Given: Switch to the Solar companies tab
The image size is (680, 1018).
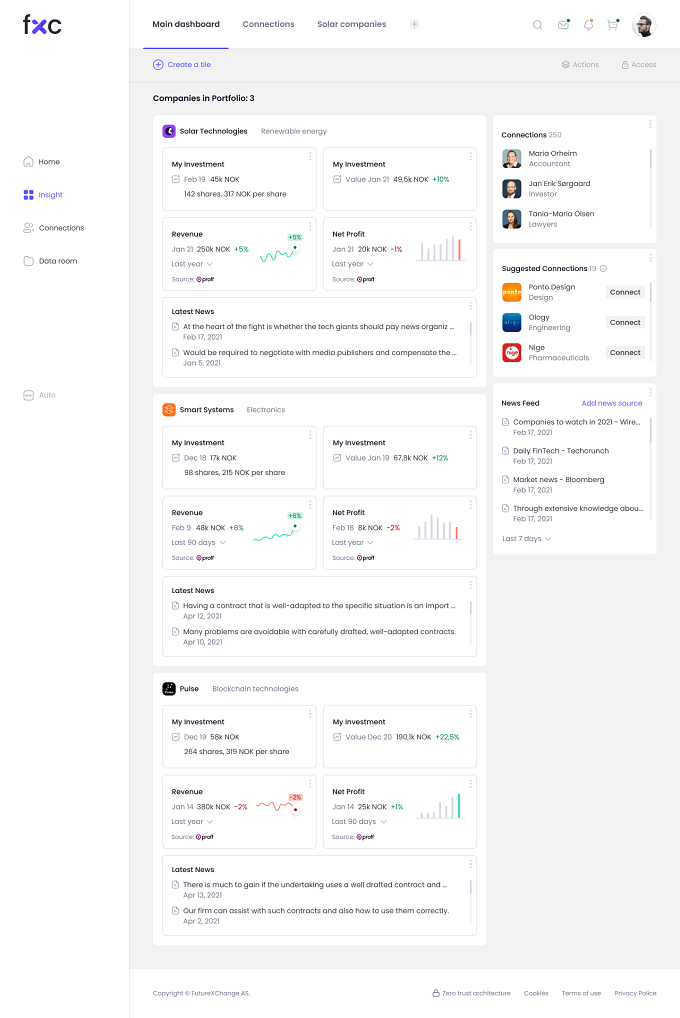Looking at the screenshot, I should pyautogui.click(x=351, y=24).
